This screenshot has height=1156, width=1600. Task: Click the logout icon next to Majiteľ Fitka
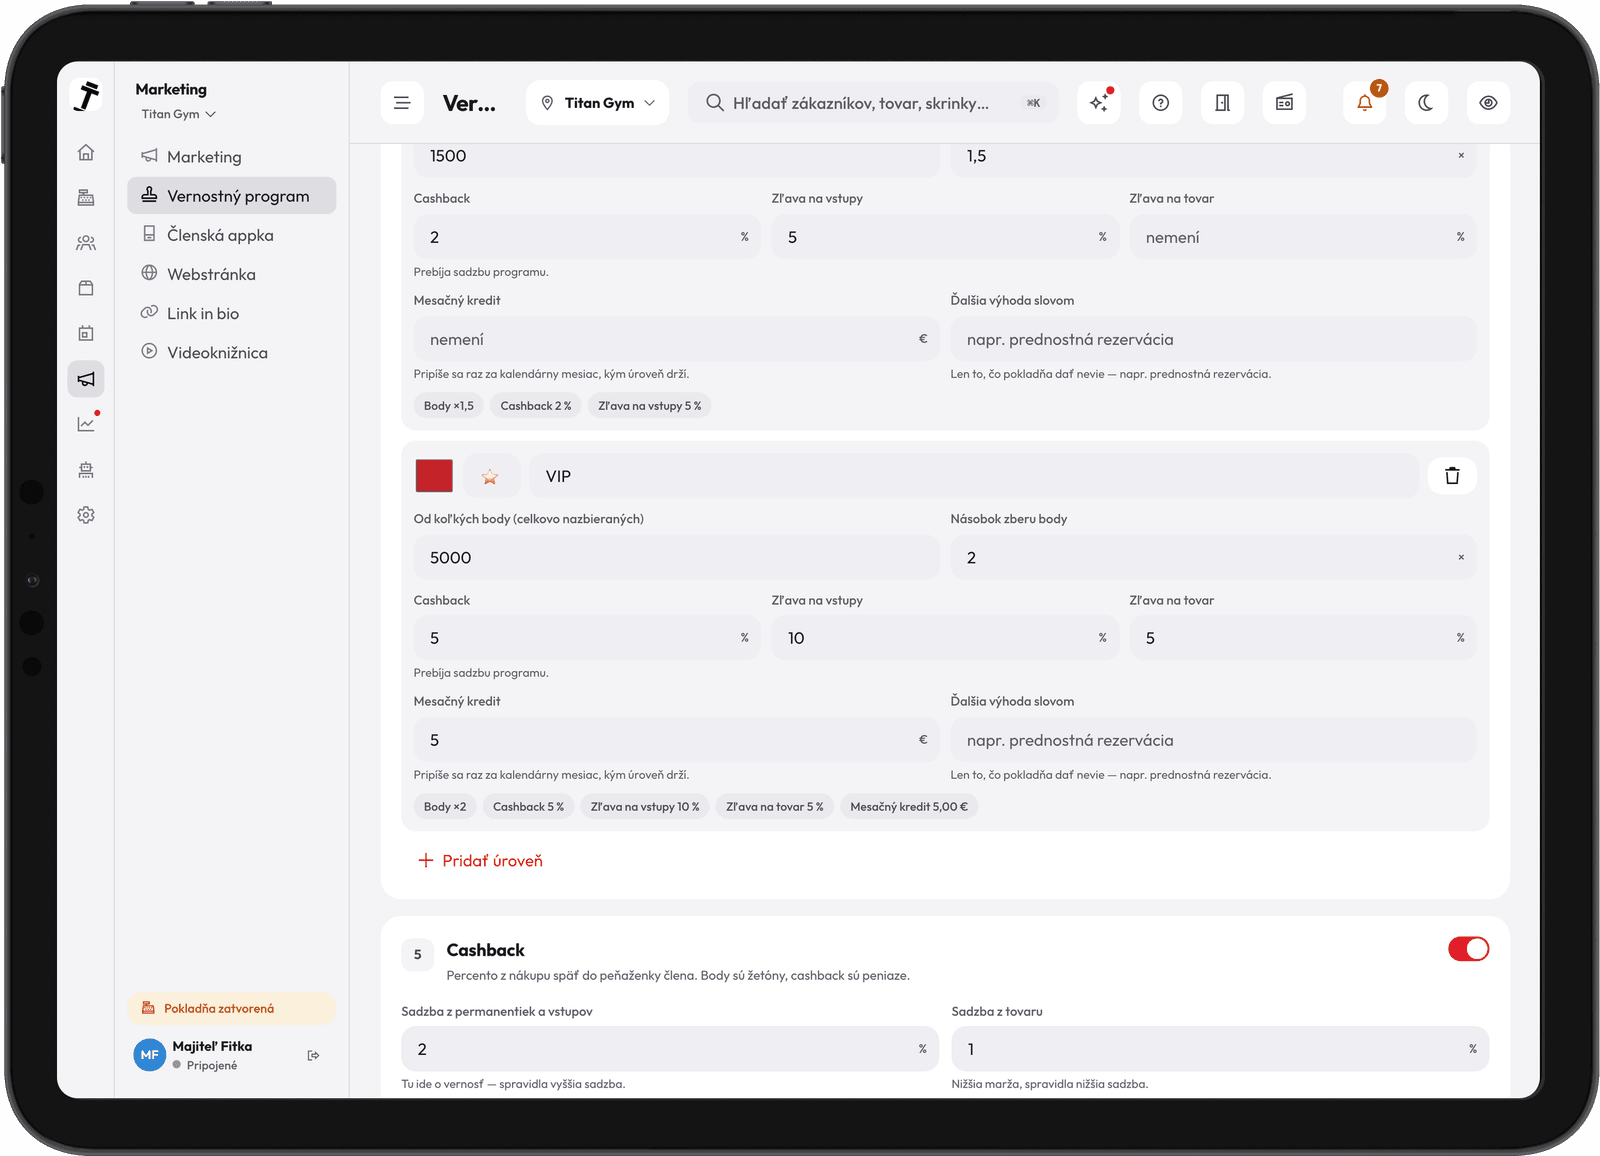point(313,1055)
